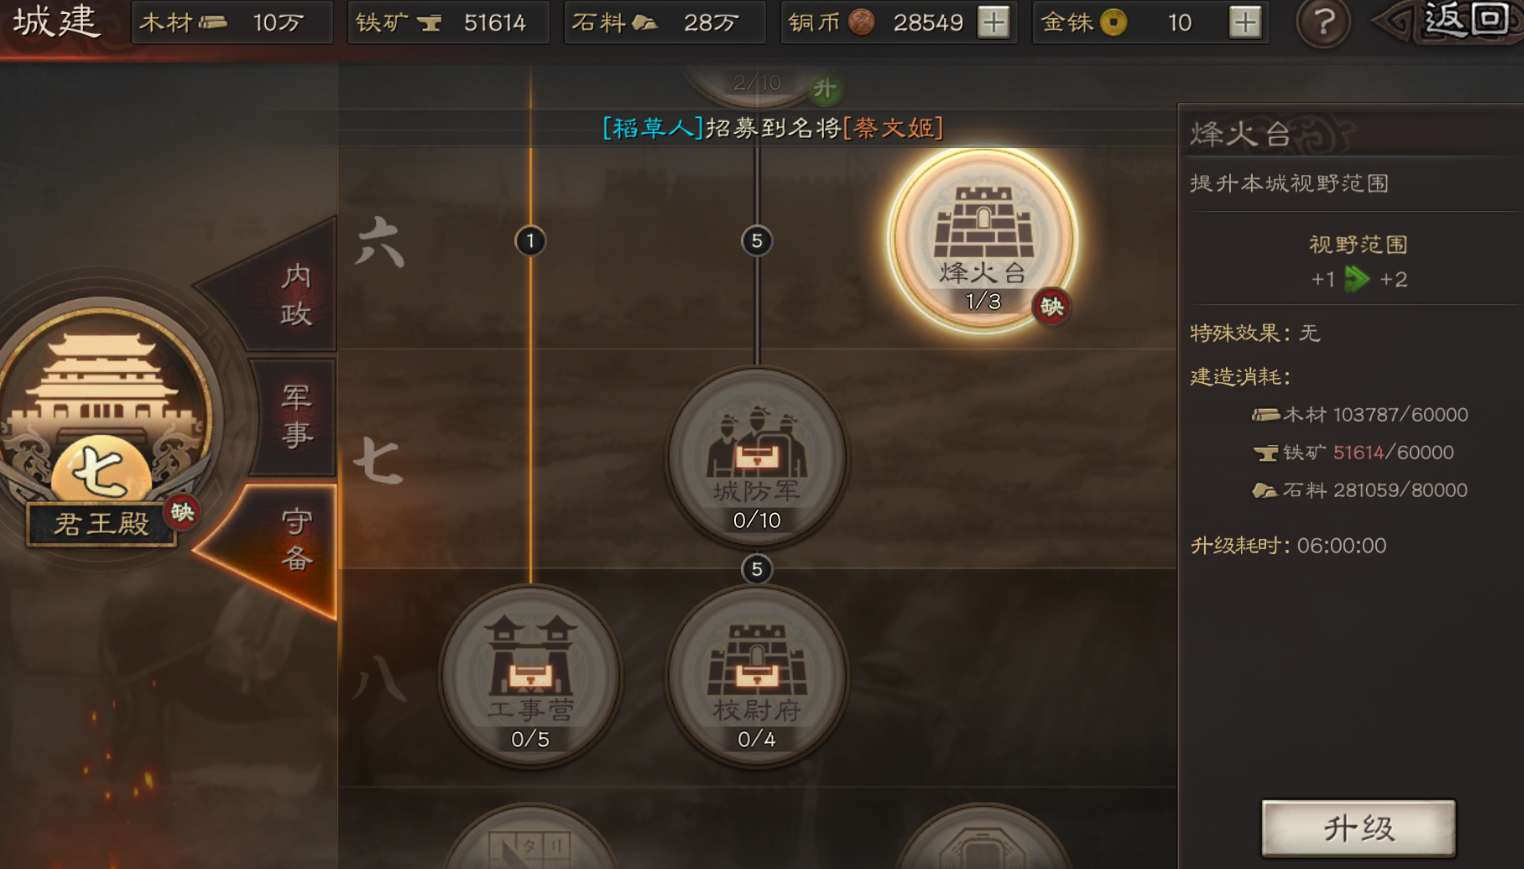
Task: Tap the red 缺 badge on 烽火台
Action: 1051,307
